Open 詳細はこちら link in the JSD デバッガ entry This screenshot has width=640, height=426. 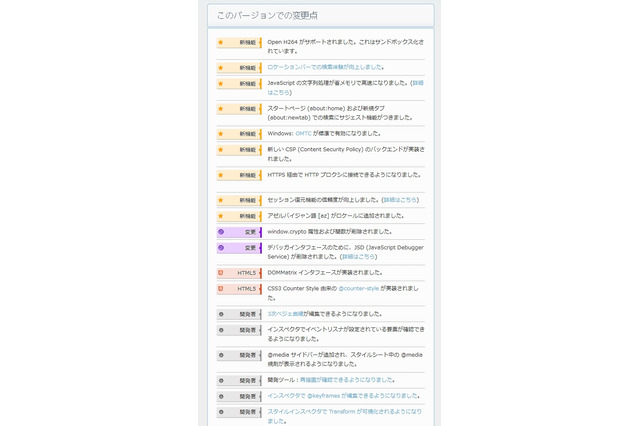tap(358, 257)
